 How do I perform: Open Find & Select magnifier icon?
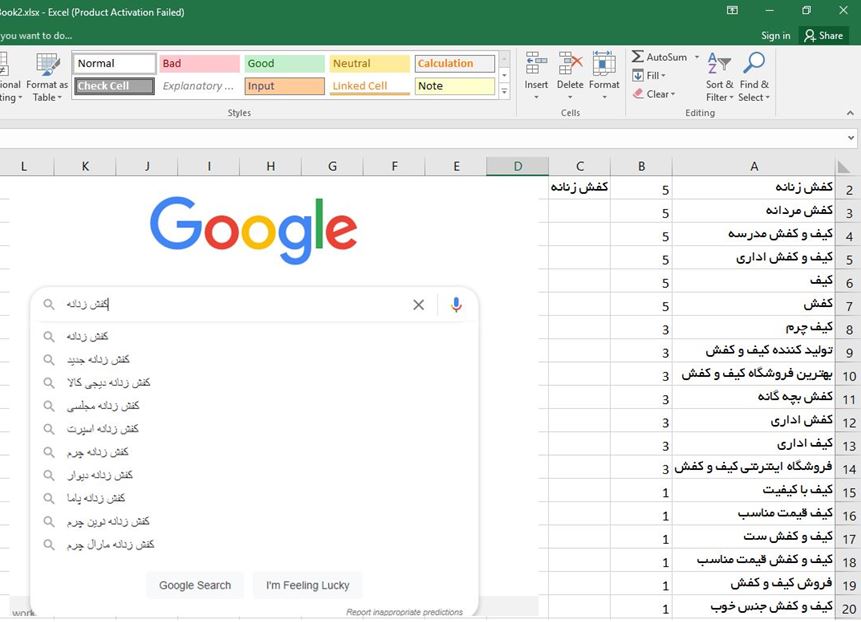tap(754, 63)
